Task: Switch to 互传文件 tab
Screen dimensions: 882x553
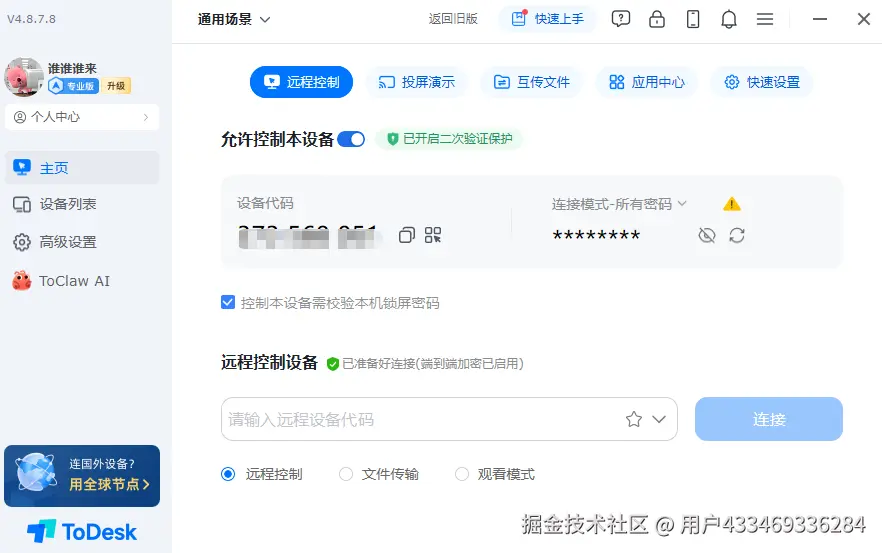Action: point(532,82)
